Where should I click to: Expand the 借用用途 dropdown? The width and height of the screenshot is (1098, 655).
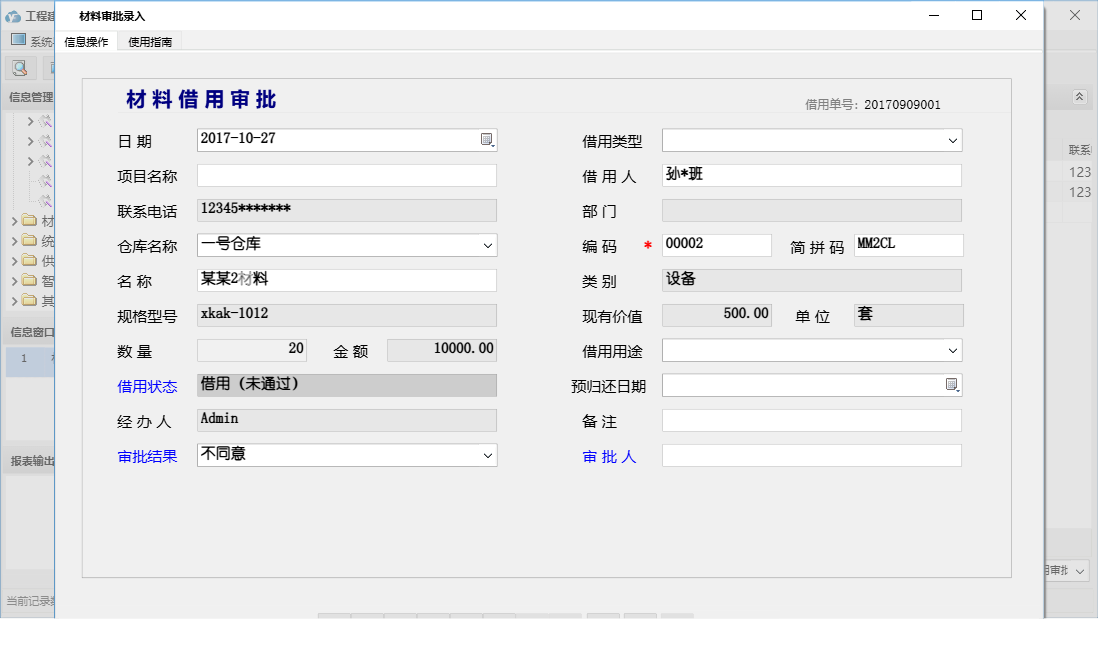pos(952,351)
